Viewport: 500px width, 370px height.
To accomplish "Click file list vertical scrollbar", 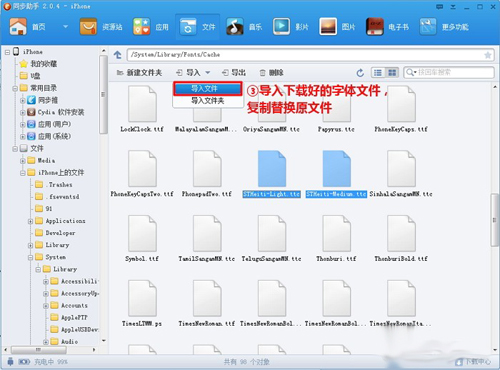I will click(494, 220).
